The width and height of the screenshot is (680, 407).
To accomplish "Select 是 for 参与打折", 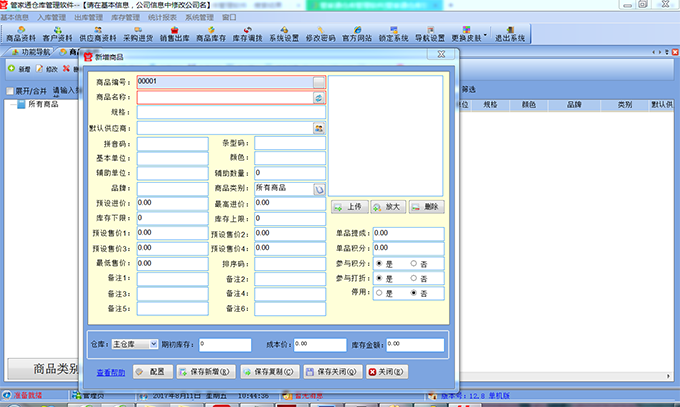I will click(x=379, y=278).
